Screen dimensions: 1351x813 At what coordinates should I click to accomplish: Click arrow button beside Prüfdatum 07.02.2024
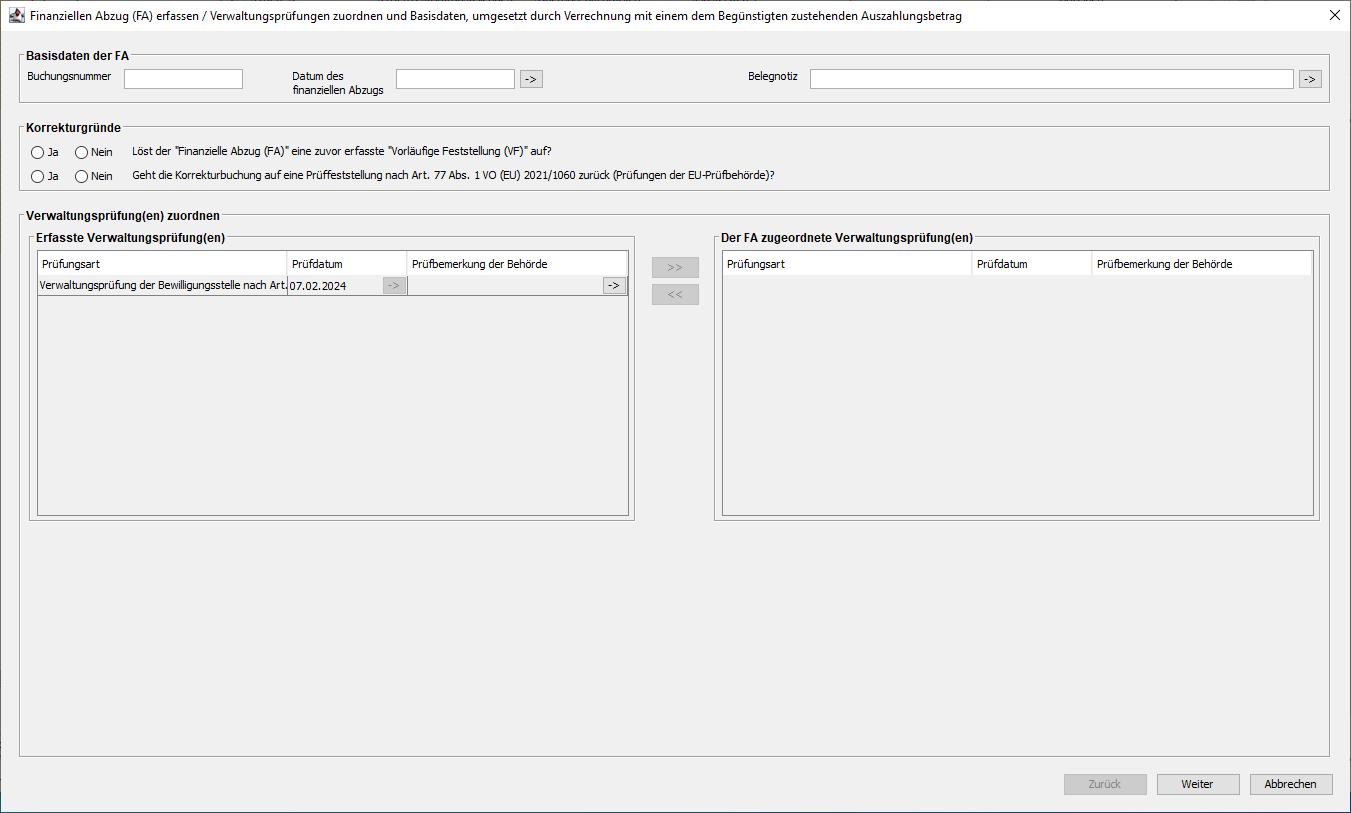[394, 286]
